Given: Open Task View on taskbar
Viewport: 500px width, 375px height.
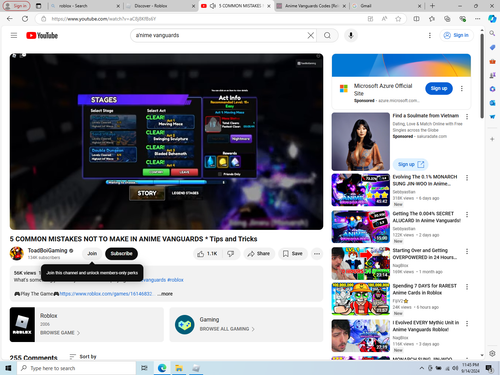Looking at the screenshot, I should [x=144, y=368].
